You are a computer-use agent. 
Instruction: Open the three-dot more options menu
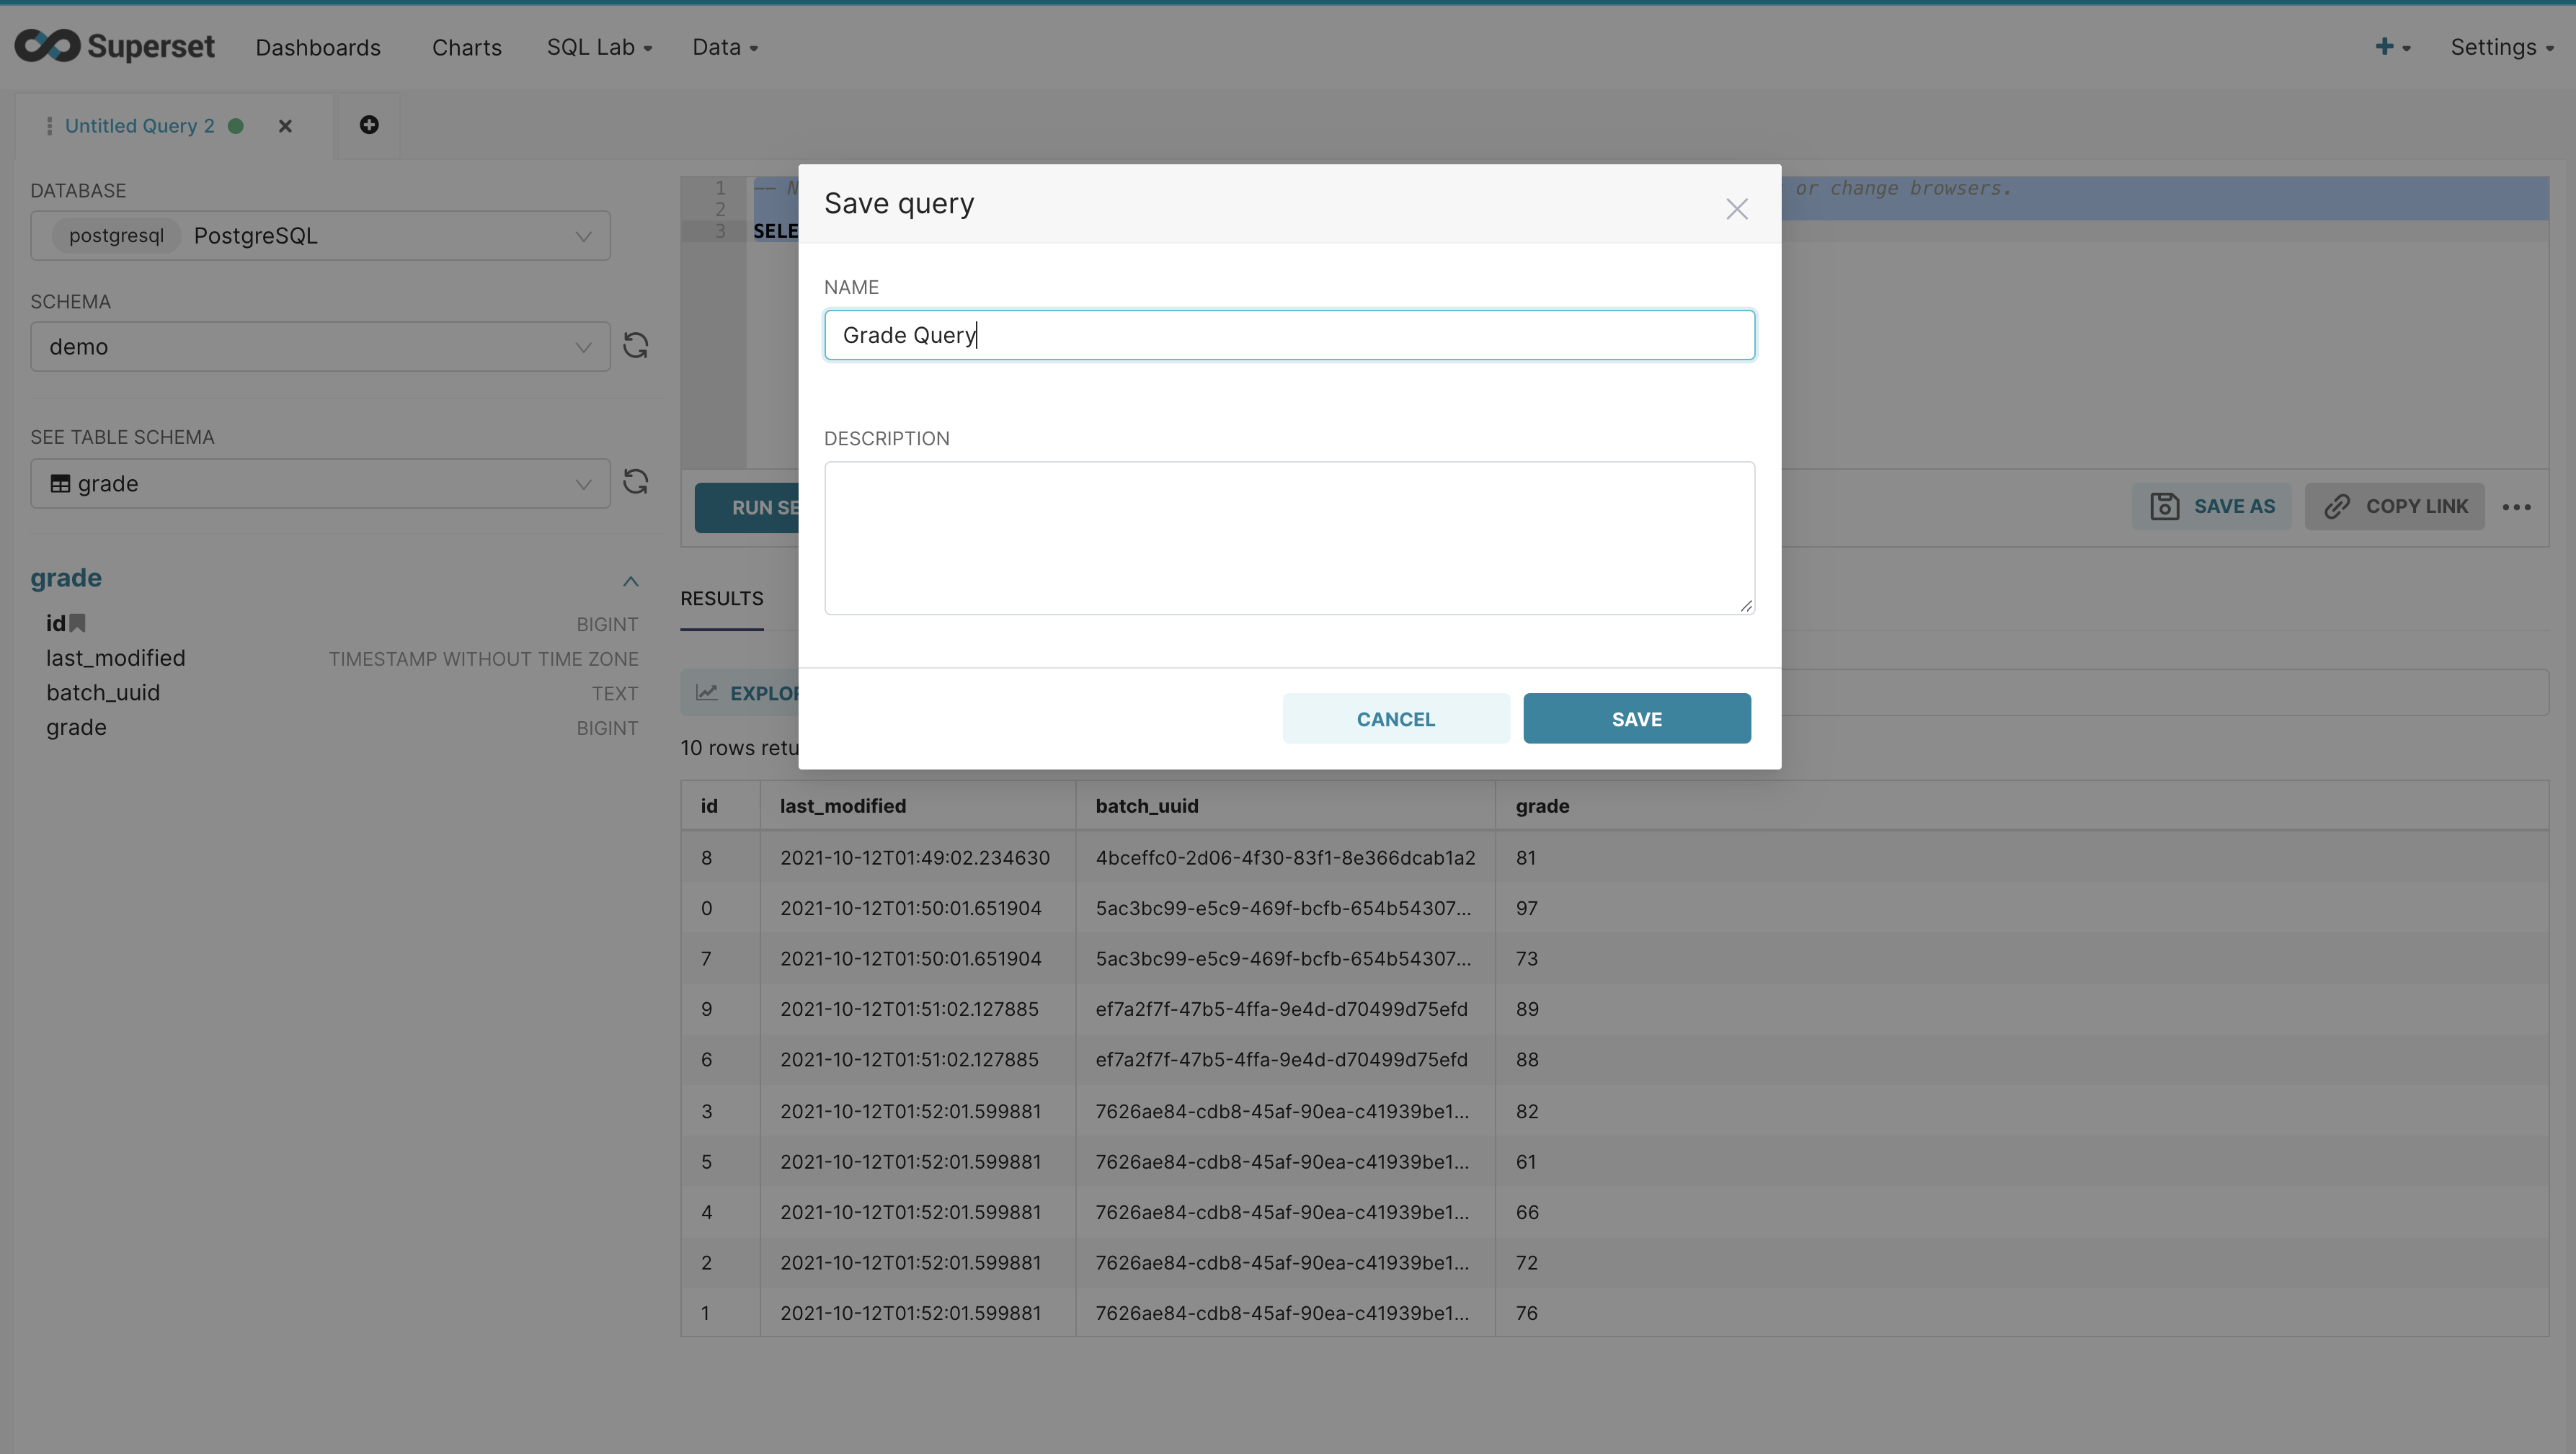2516,507
